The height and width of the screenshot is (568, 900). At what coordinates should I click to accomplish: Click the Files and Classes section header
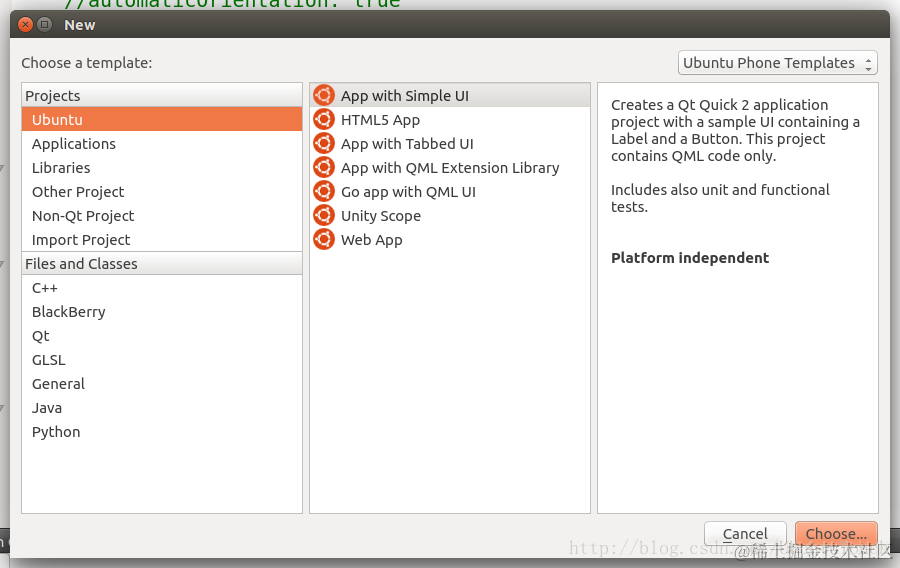click(x=162, y=264)
